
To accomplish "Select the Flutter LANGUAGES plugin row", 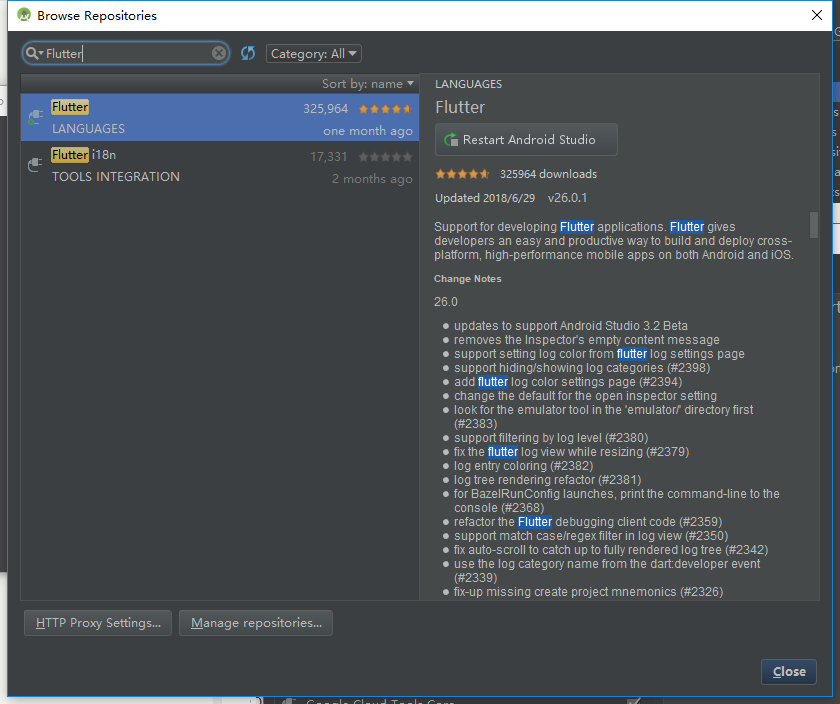I will pos(220,118).
